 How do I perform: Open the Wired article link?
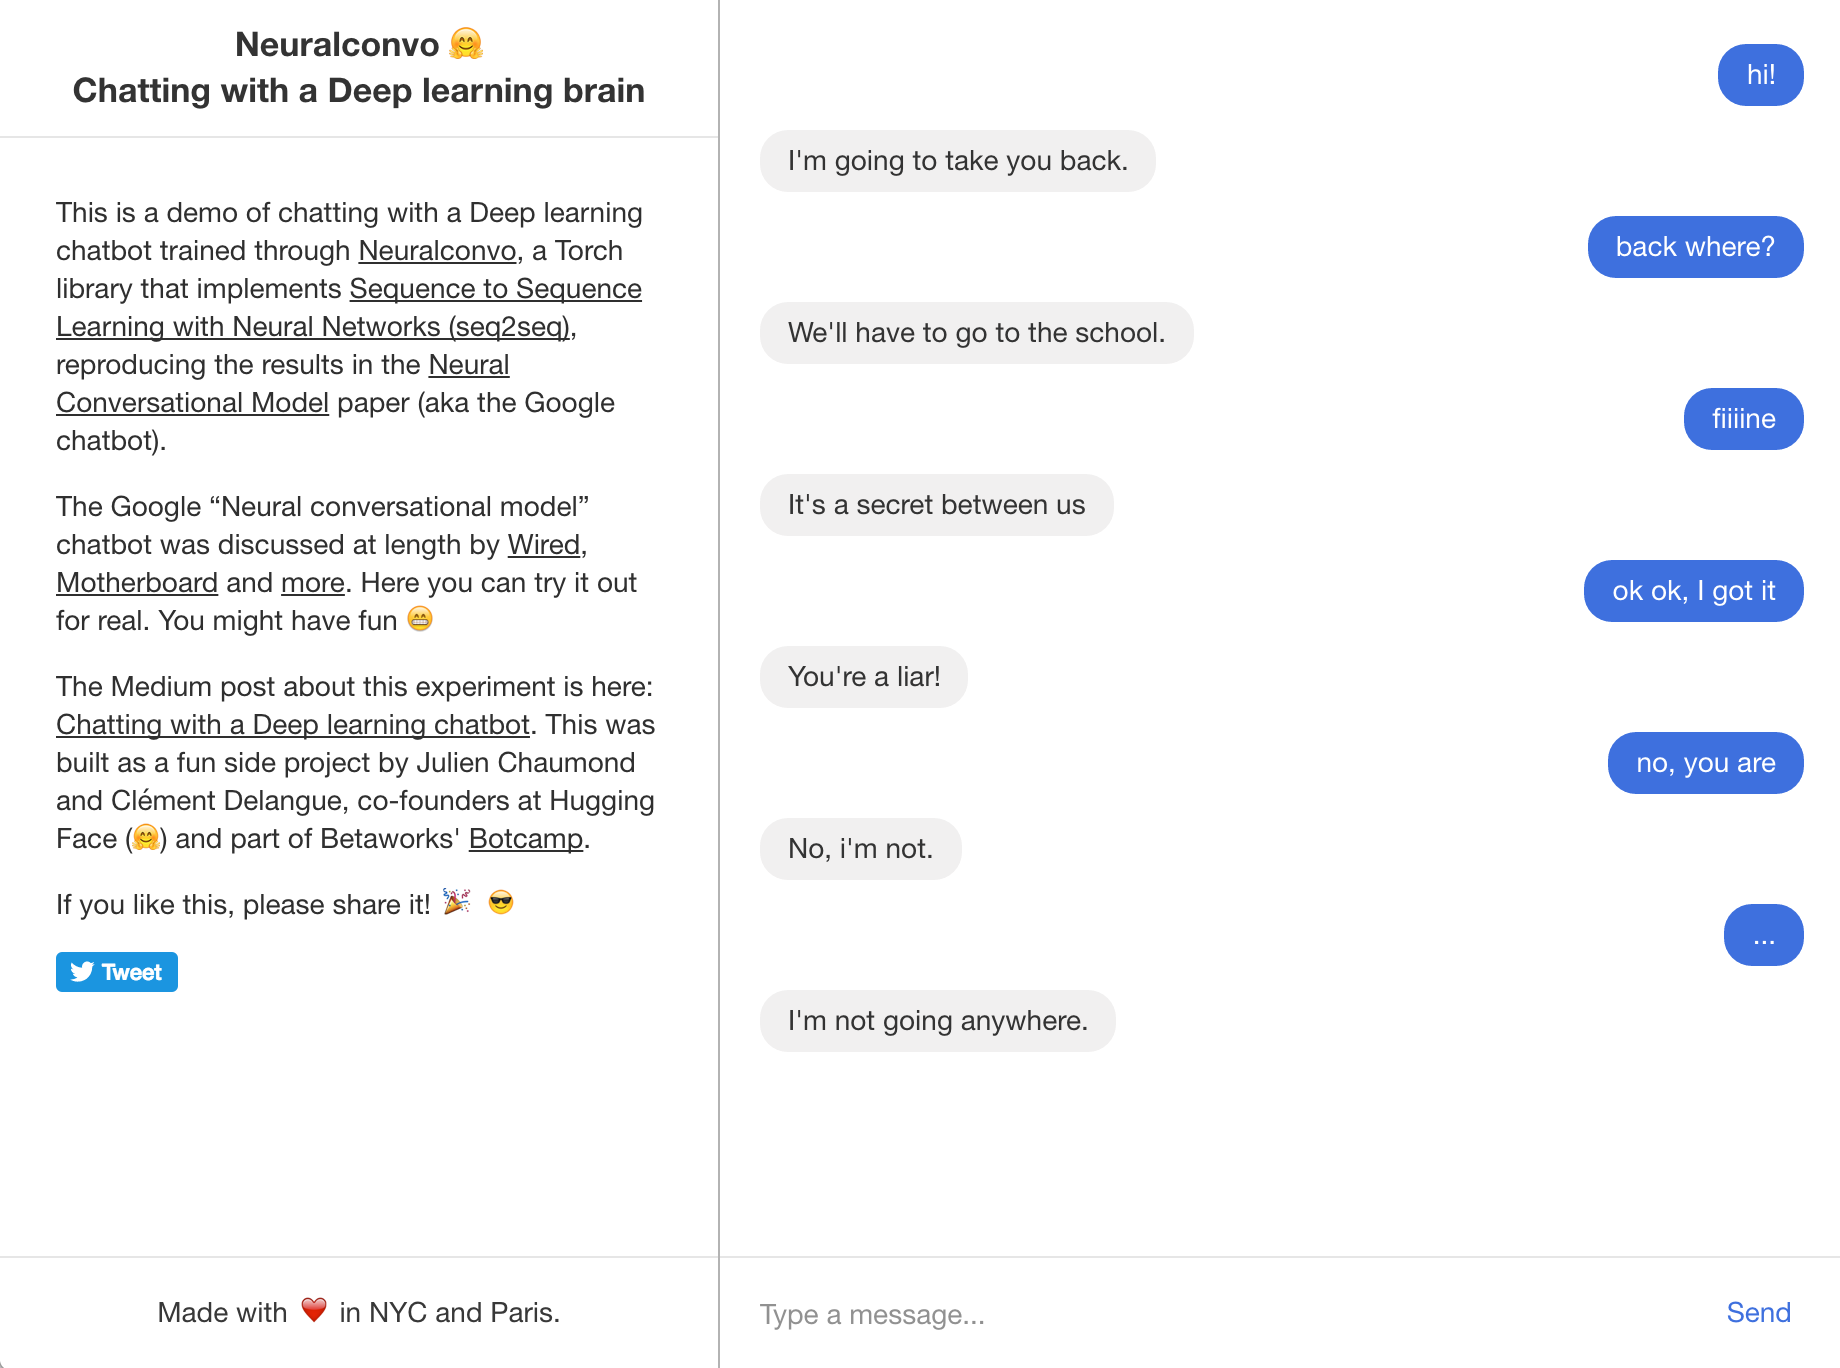tap(543, 545)
